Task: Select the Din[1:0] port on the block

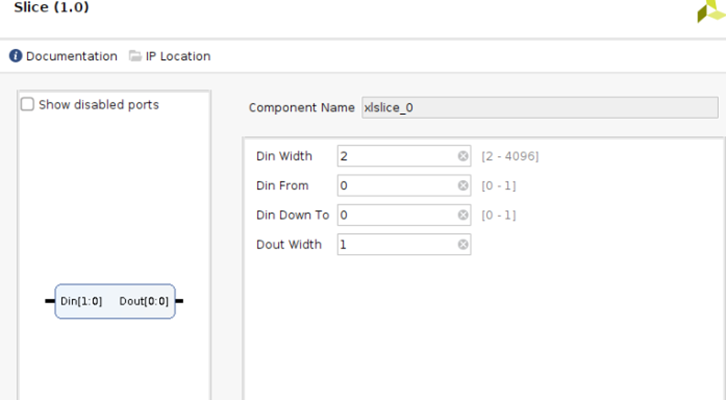Action: pyautogui.click(x=81, y=301)
